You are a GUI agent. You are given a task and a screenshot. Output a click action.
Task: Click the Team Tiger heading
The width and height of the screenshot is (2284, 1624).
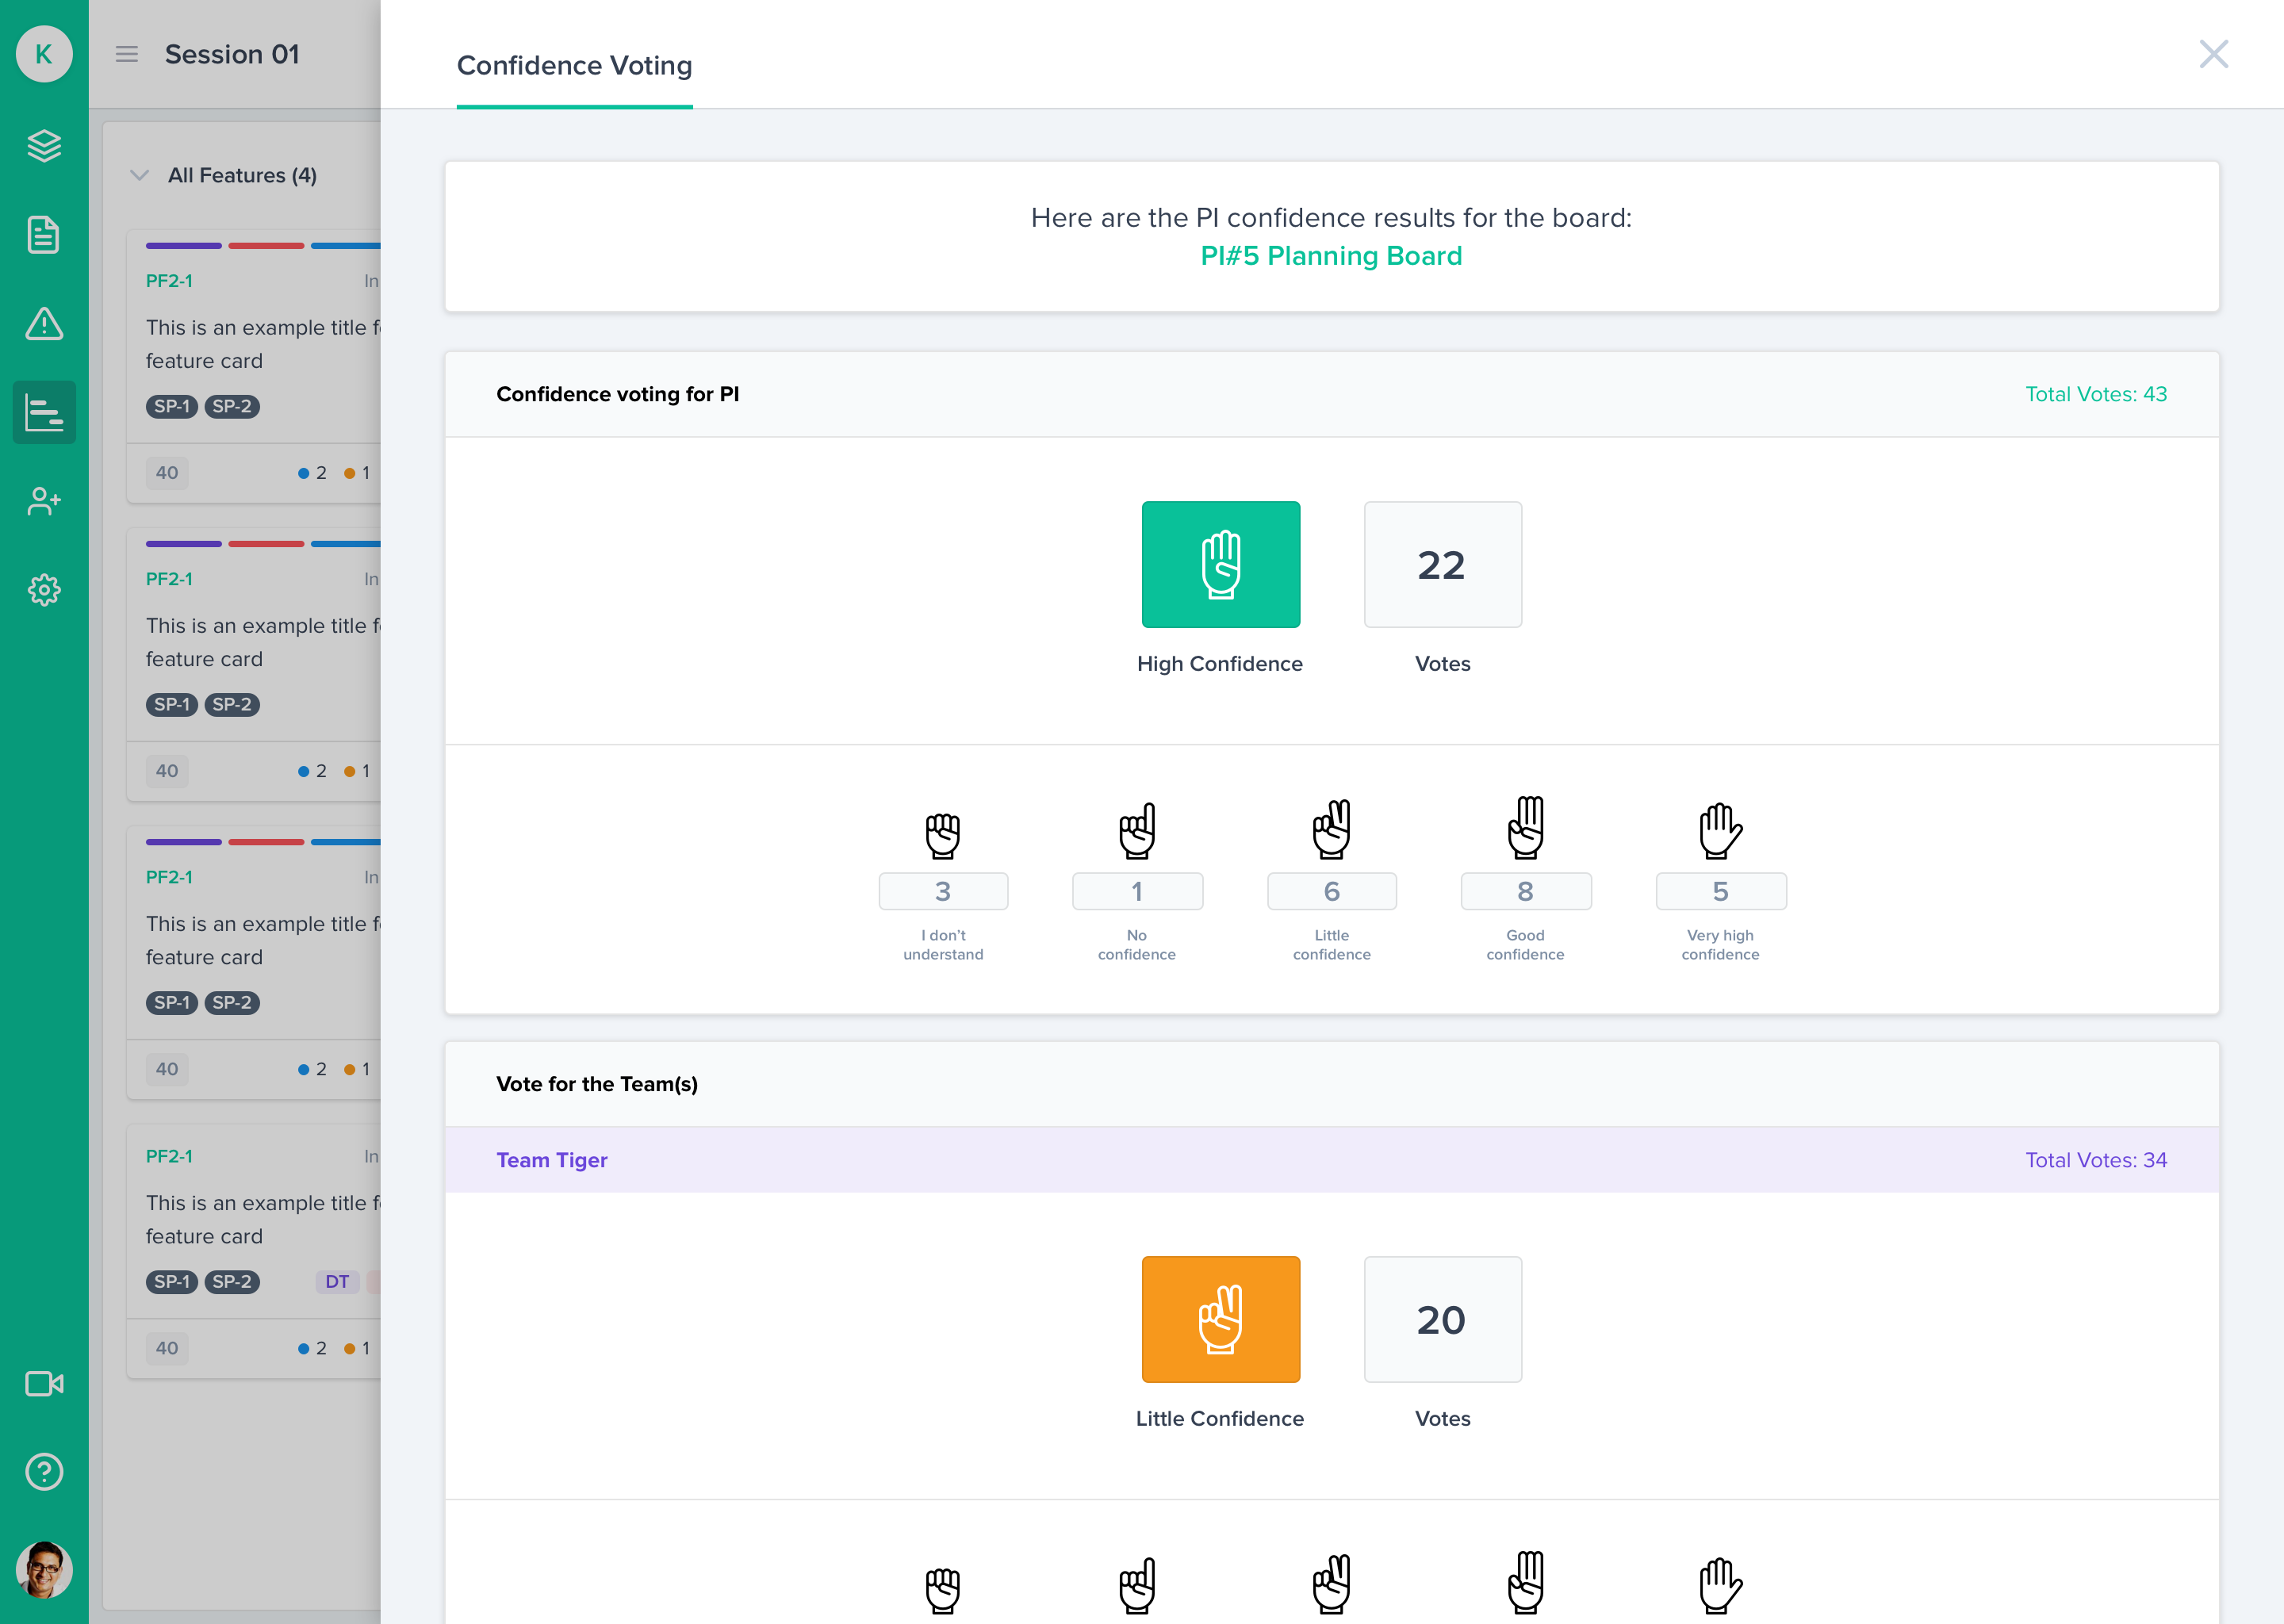pyautogui.click(x=552, y=1160)
